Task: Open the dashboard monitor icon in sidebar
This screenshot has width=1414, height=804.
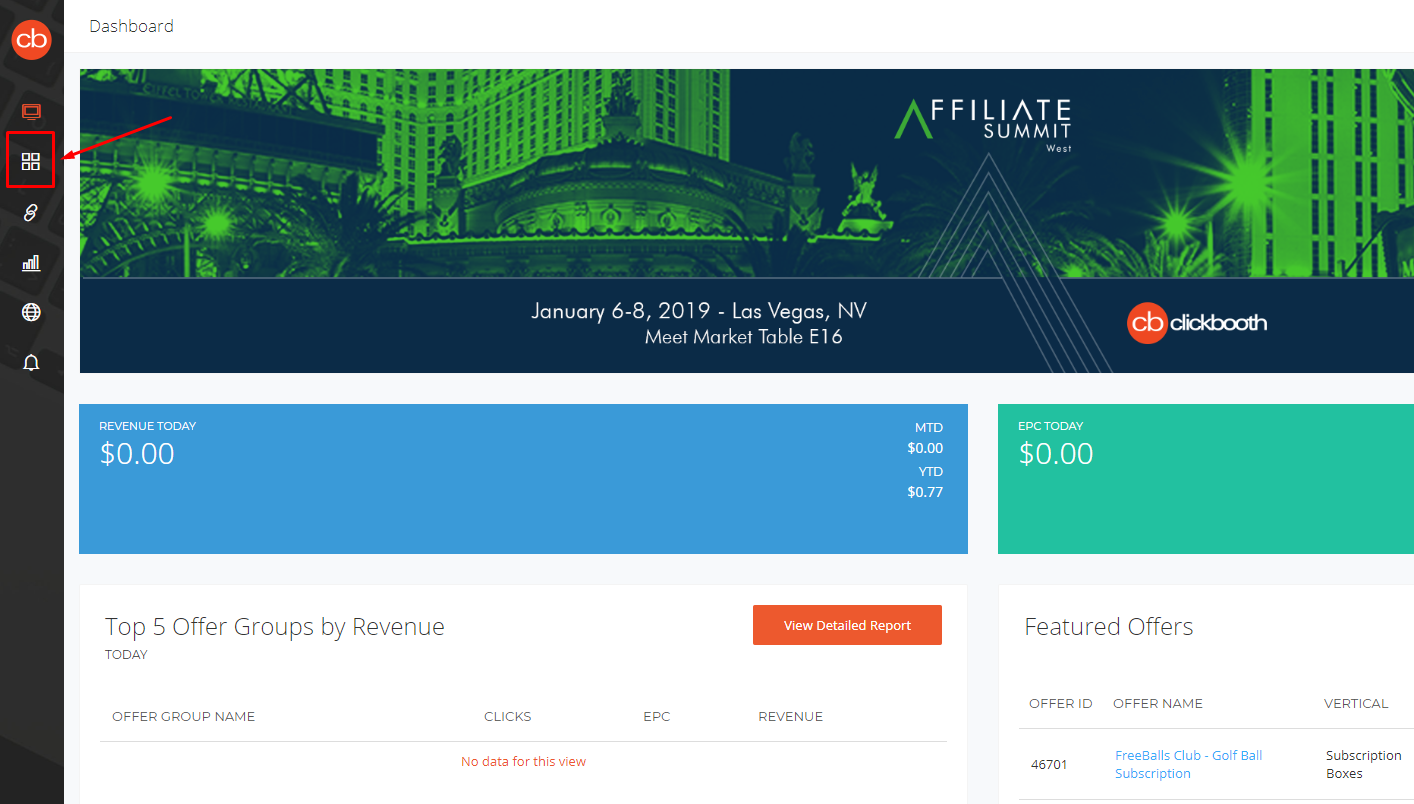Action: [31, 111]
